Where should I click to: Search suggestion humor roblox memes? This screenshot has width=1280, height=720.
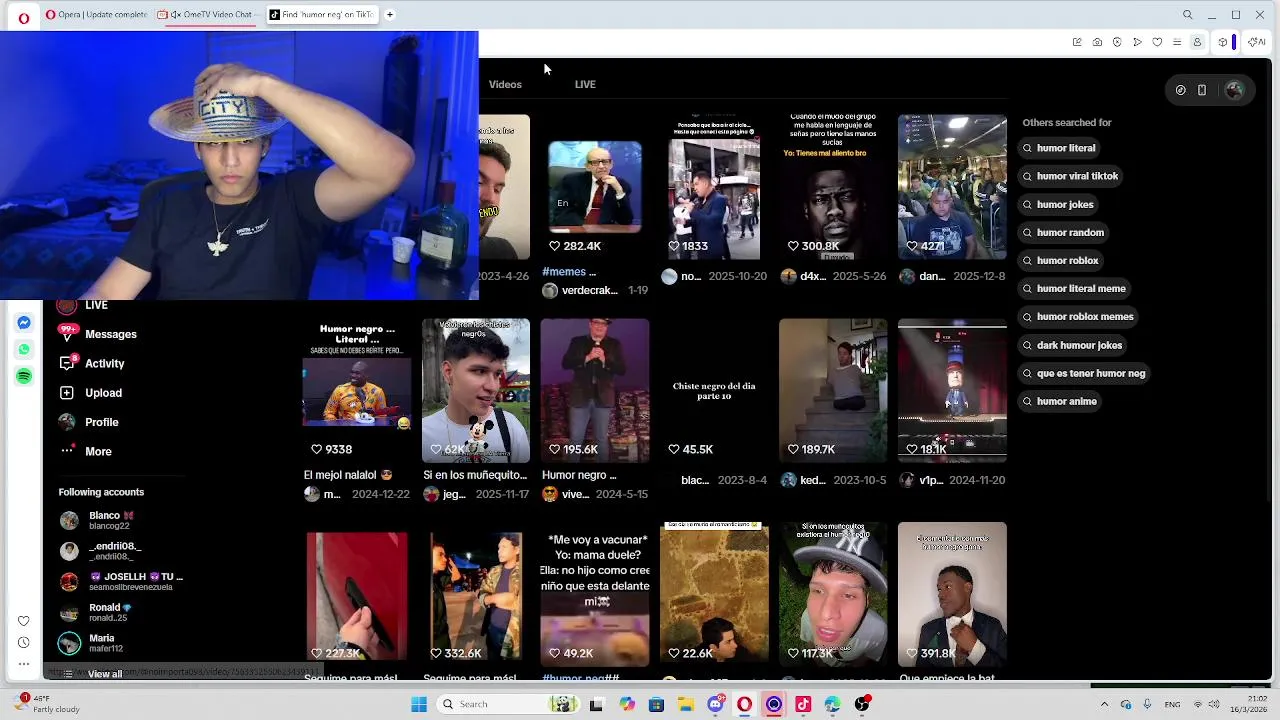click(1078, 317)
